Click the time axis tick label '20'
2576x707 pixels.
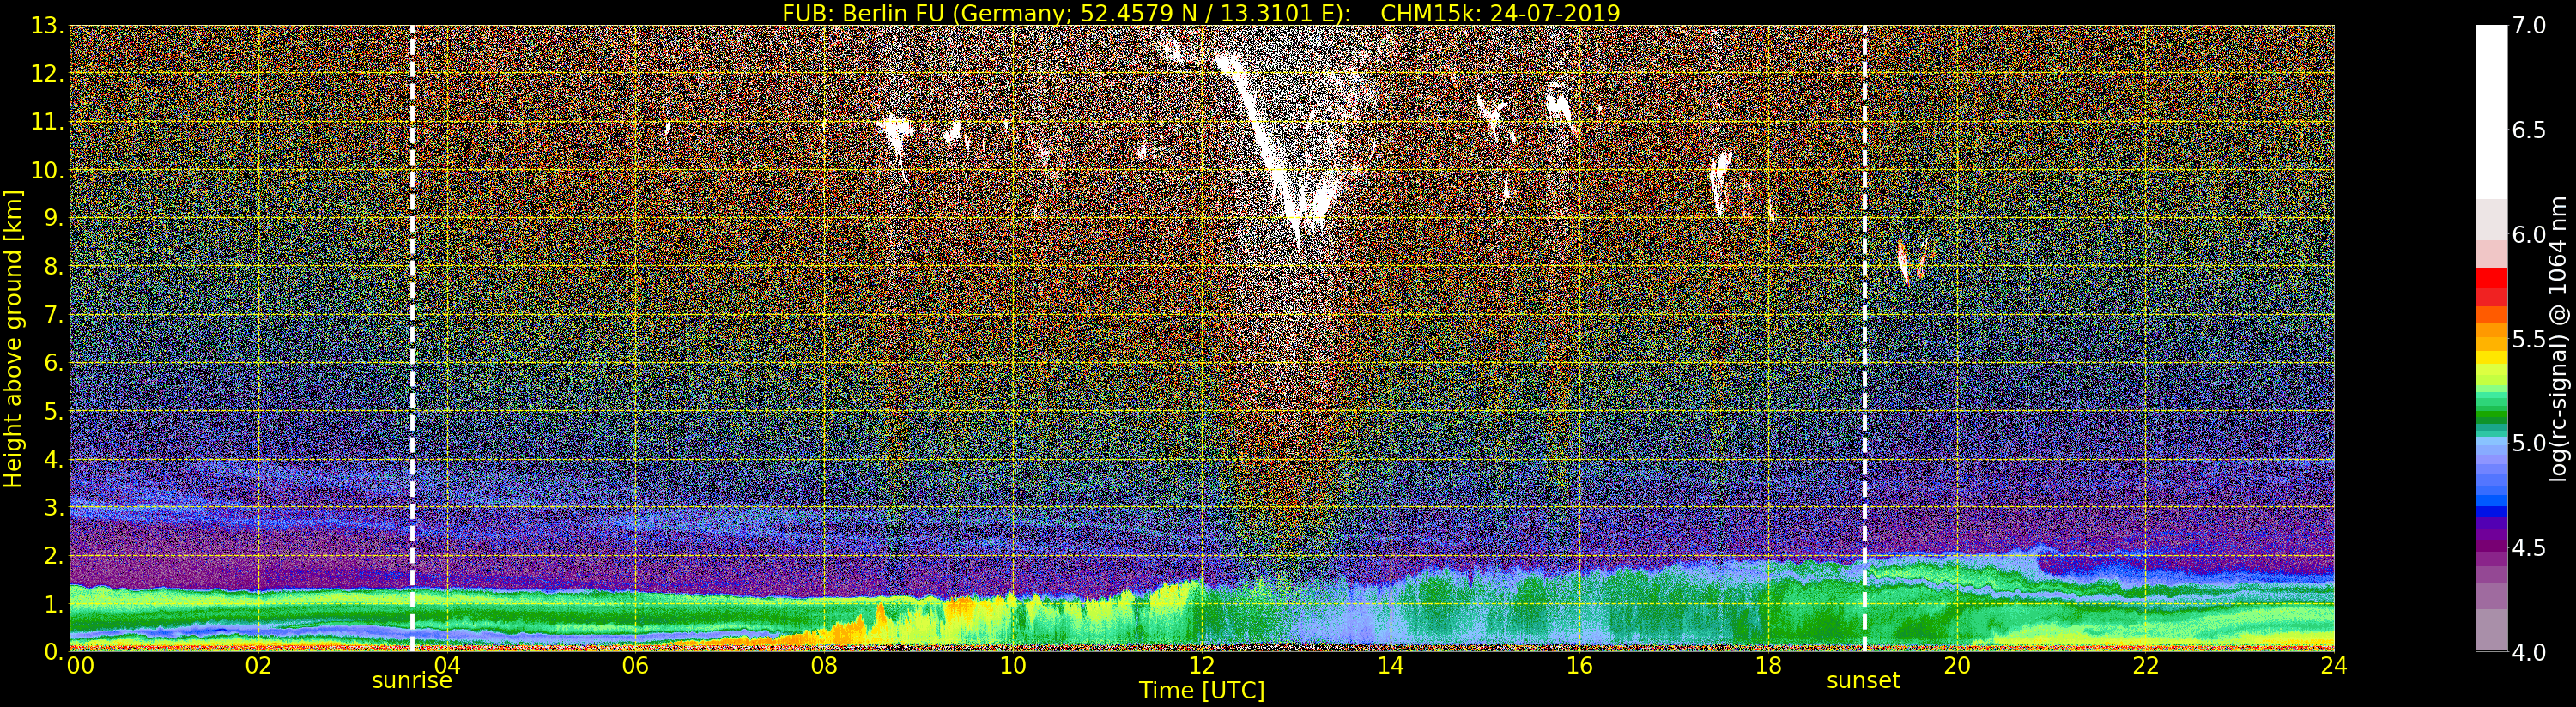tap(1957, 666)
